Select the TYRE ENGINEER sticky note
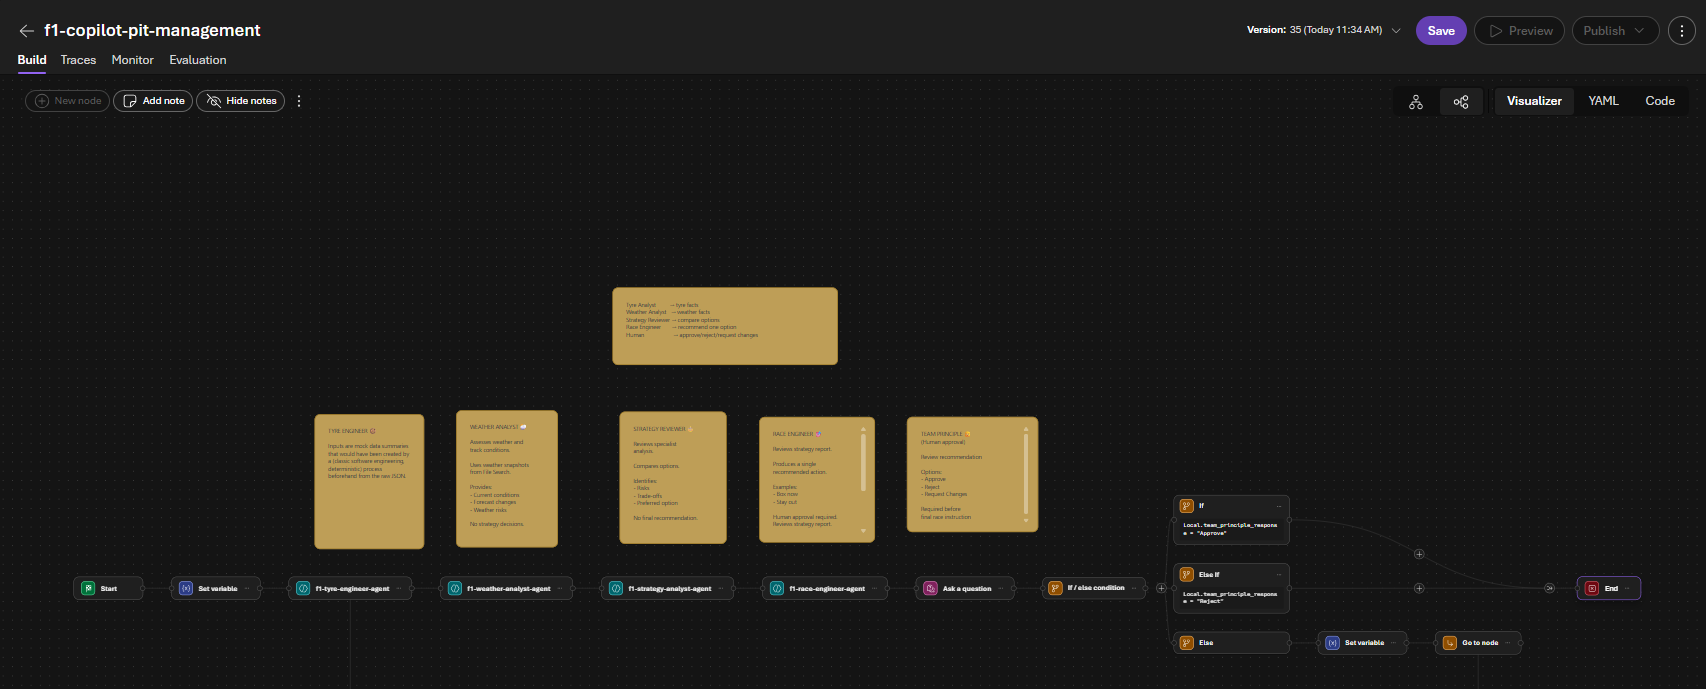This screenshot has width=1706, height=689. (x=369, y=481)
